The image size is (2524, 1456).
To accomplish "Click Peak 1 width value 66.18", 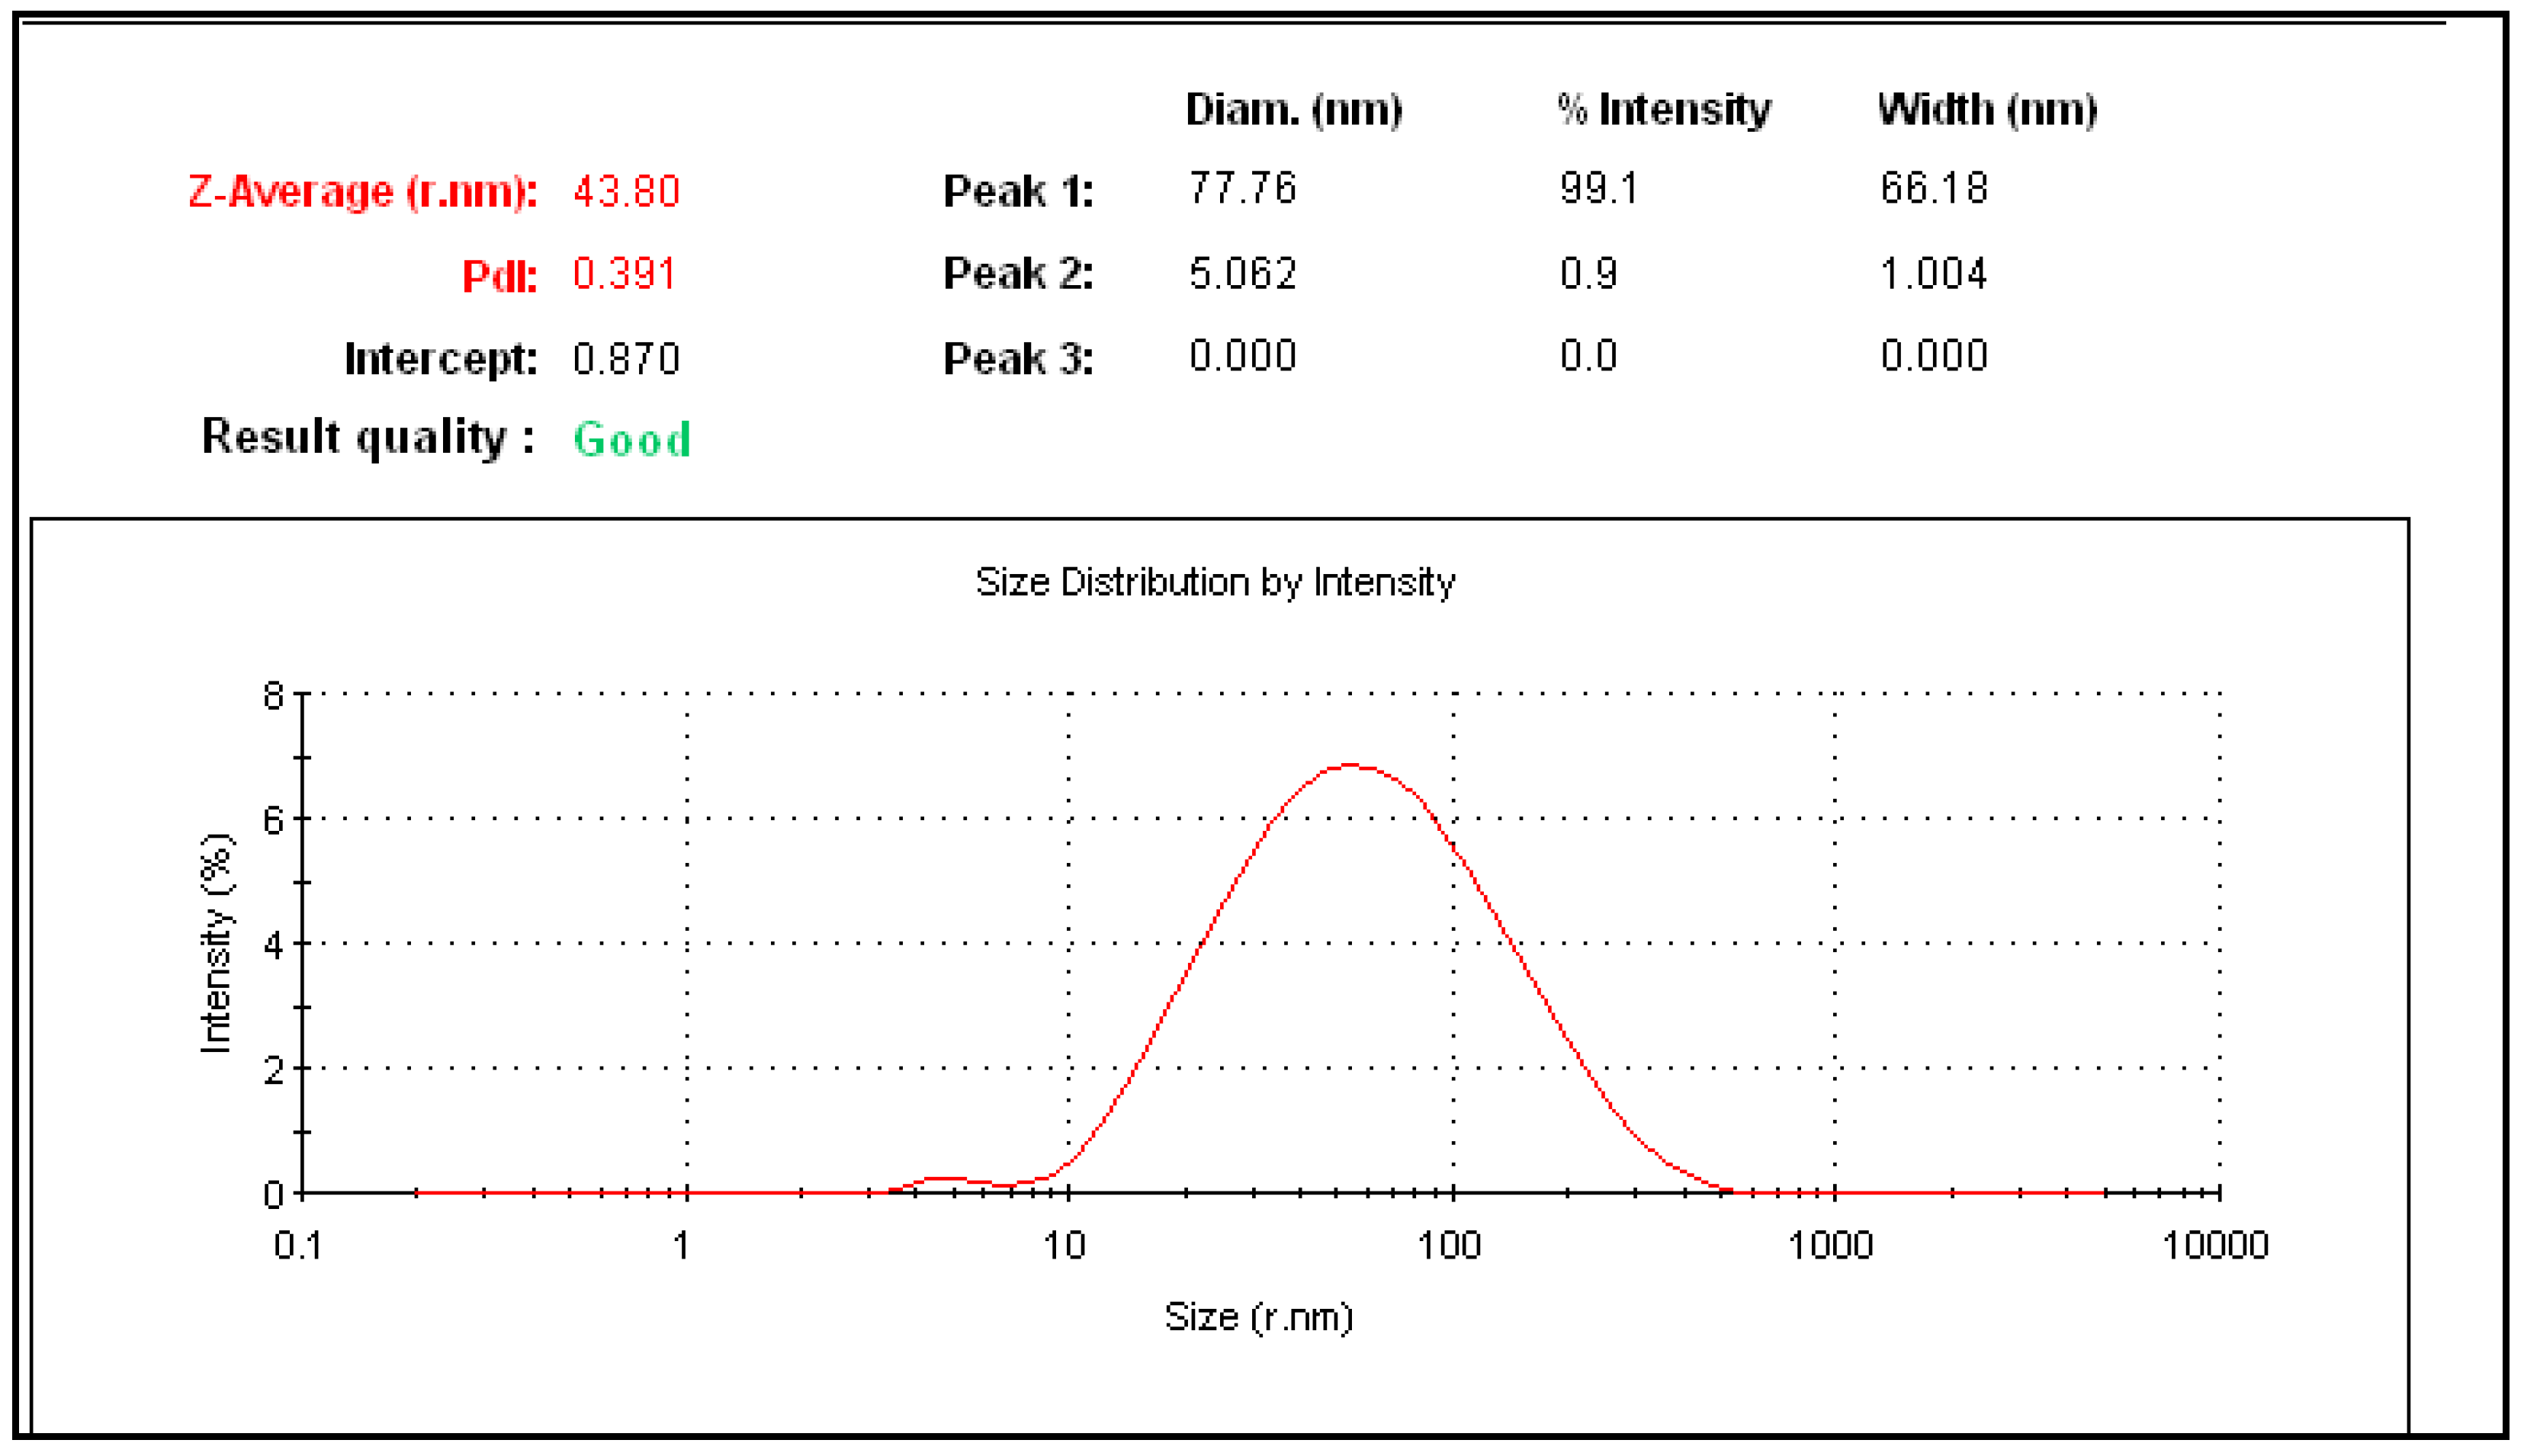I will tap(1933, 188).
